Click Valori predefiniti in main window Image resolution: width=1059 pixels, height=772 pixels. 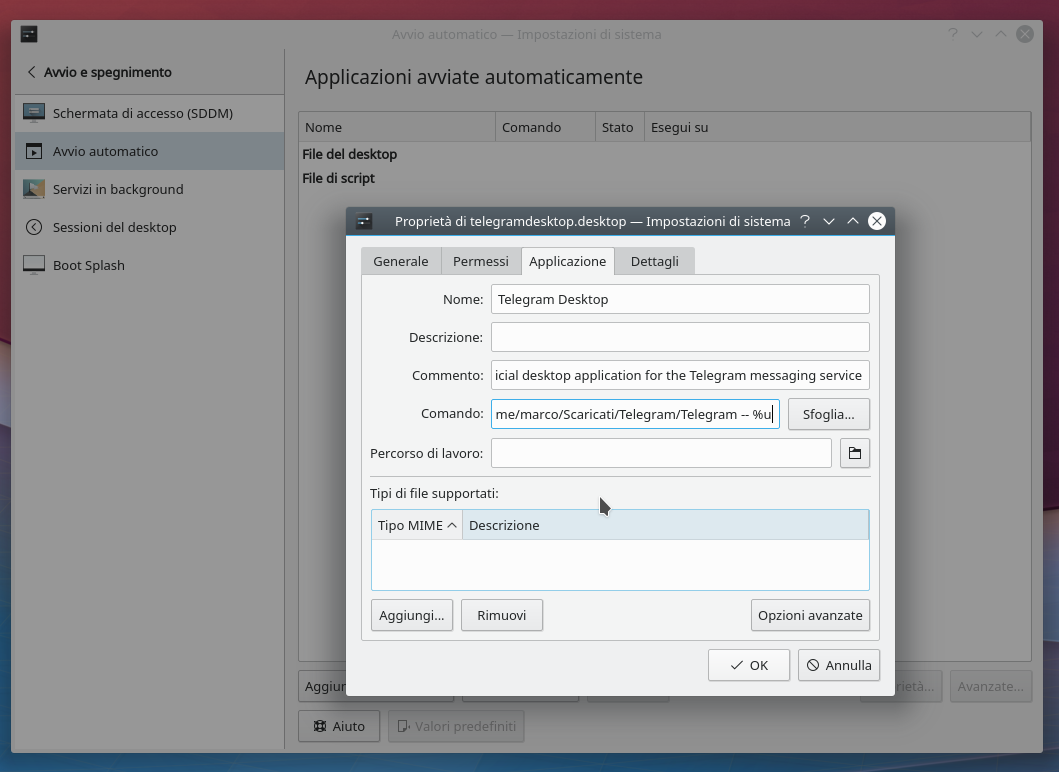(457, 726)
